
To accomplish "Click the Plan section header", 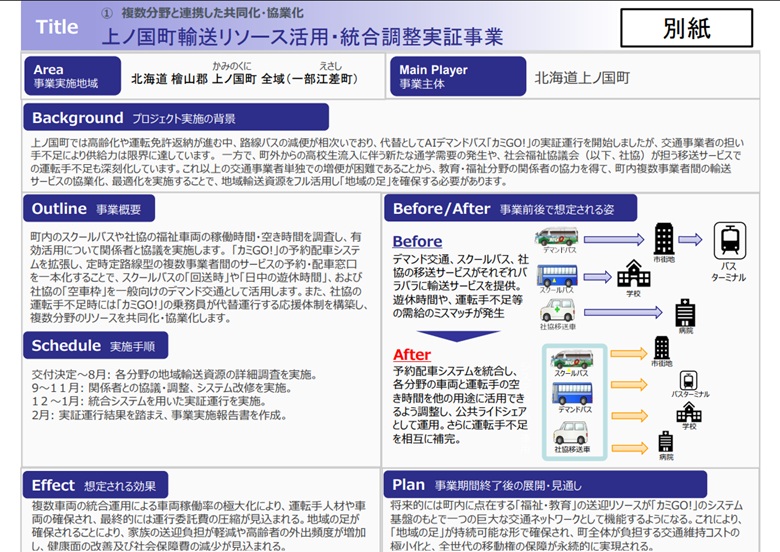I will (x=545, y=485).
